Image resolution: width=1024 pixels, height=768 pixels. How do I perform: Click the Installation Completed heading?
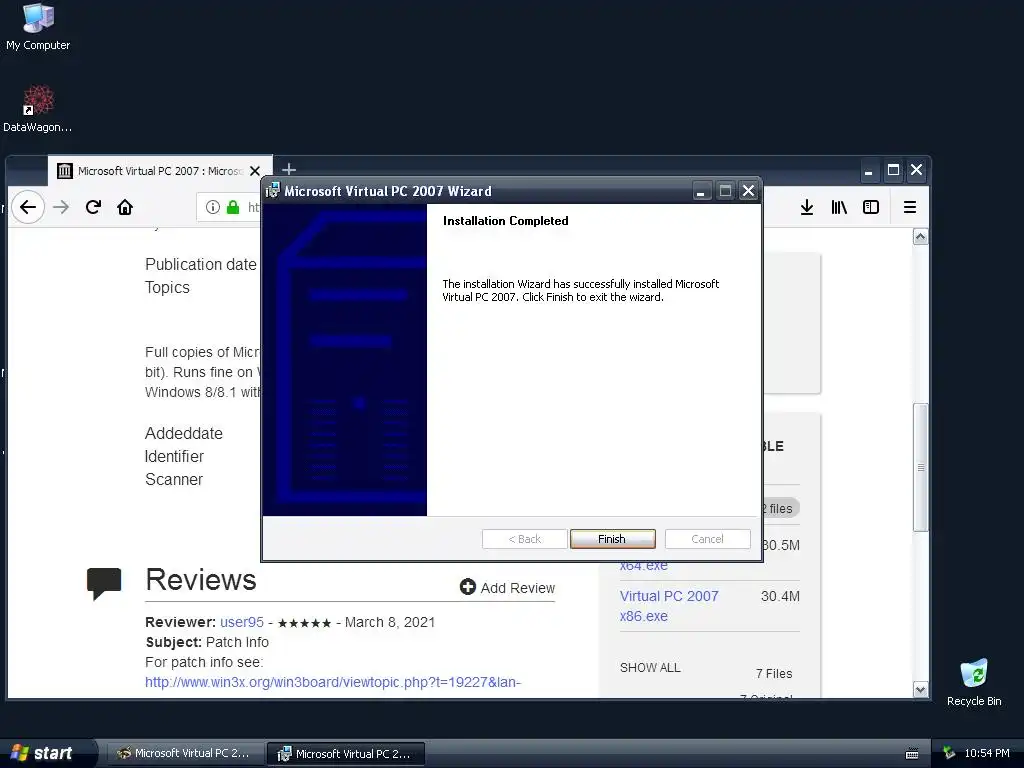click(x=505, y=221)
